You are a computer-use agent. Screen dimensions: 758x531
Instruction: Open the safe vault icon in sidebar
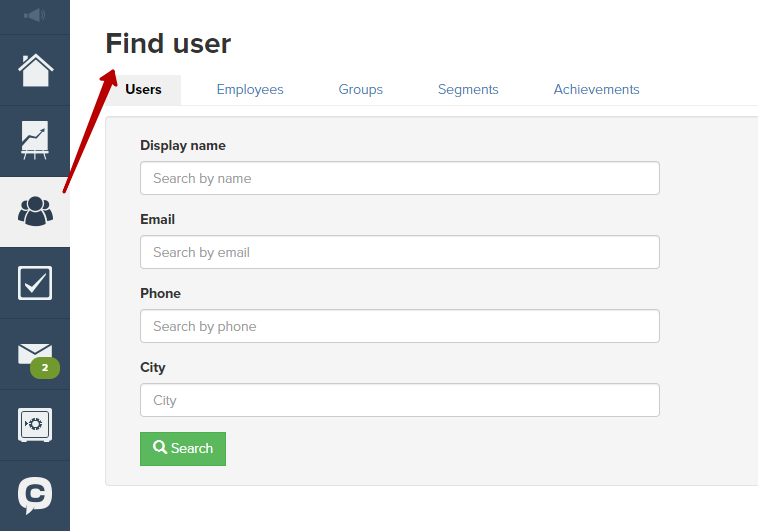click(35, 425)
